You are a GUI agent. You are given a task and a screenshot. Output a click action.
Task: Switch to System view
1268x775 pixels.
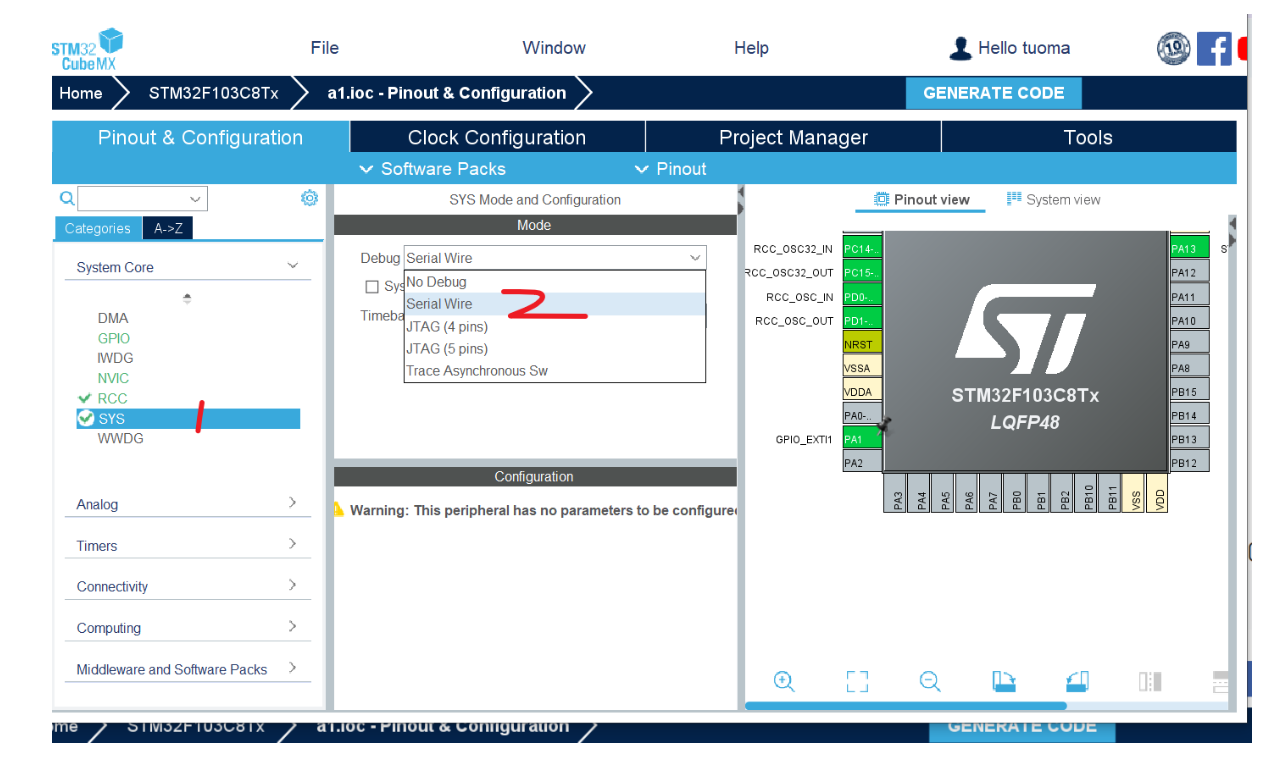click(1053, 200)
